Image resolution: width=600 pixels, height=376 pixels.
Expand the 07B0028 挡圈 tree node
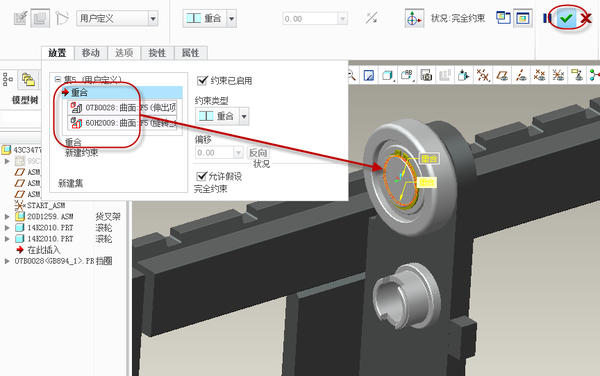point(7,261)
